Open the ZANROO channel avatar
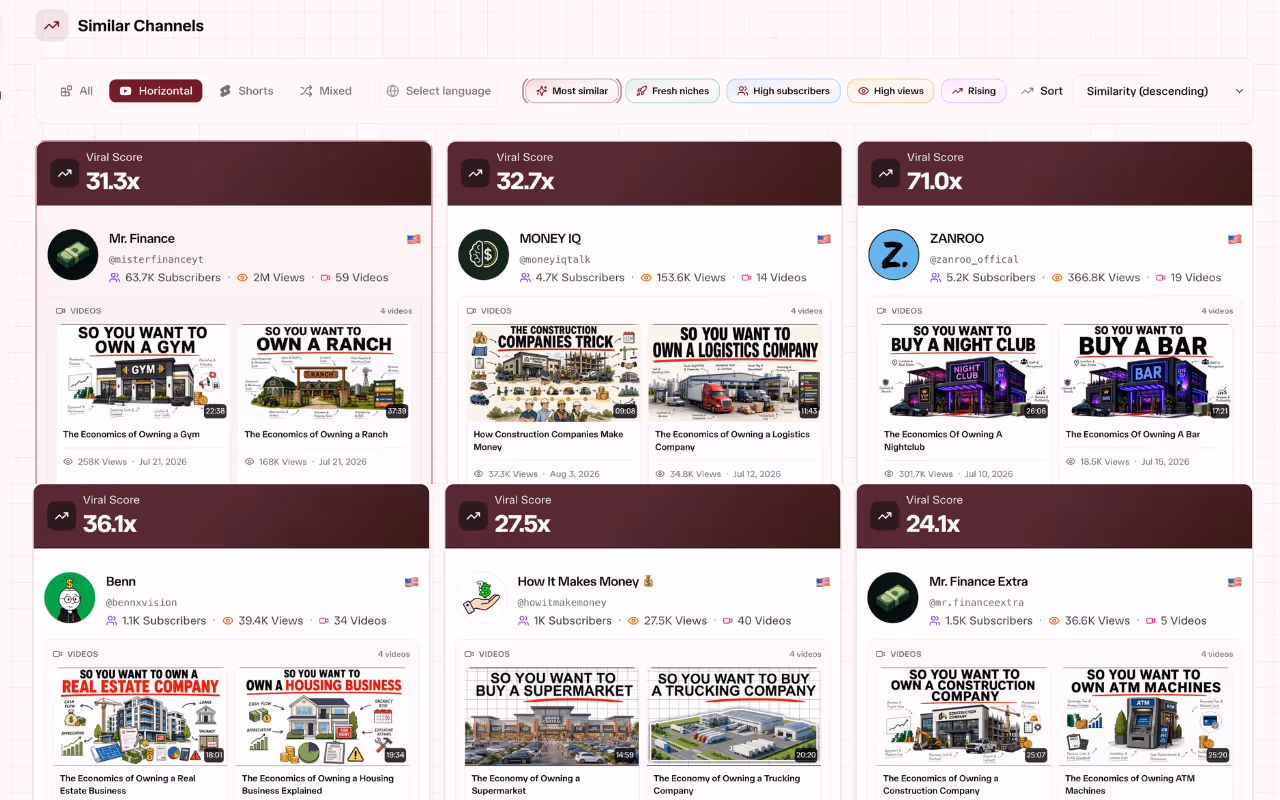The image size is (1280, 800). [894, 255]
